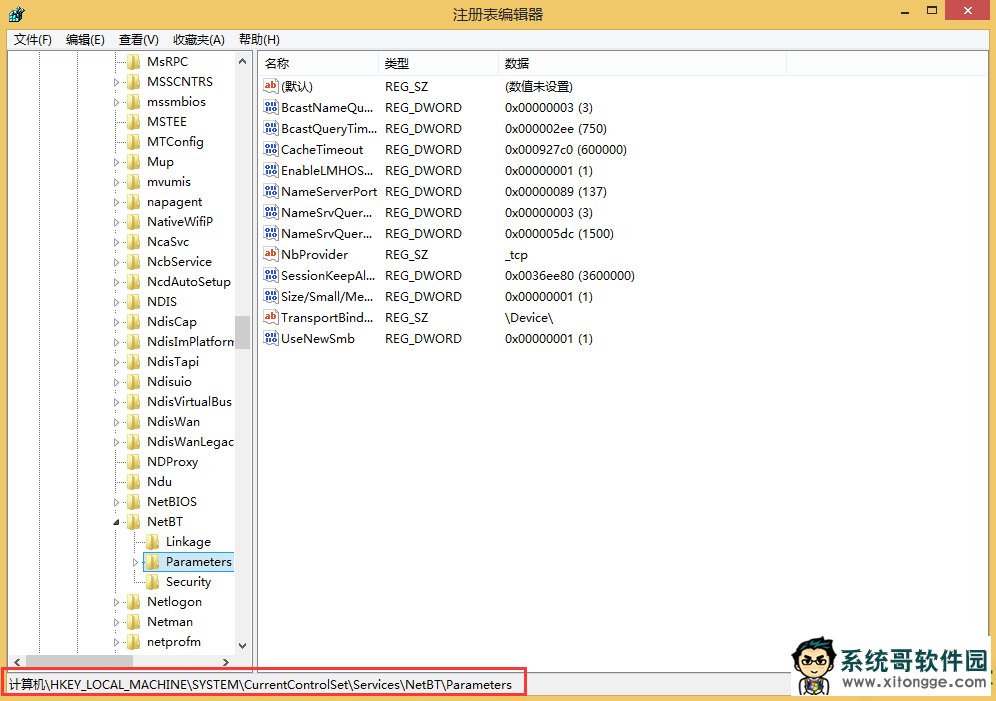Collapse the NetBT tree node
The image size is (996, 701).
click(116, 522)
